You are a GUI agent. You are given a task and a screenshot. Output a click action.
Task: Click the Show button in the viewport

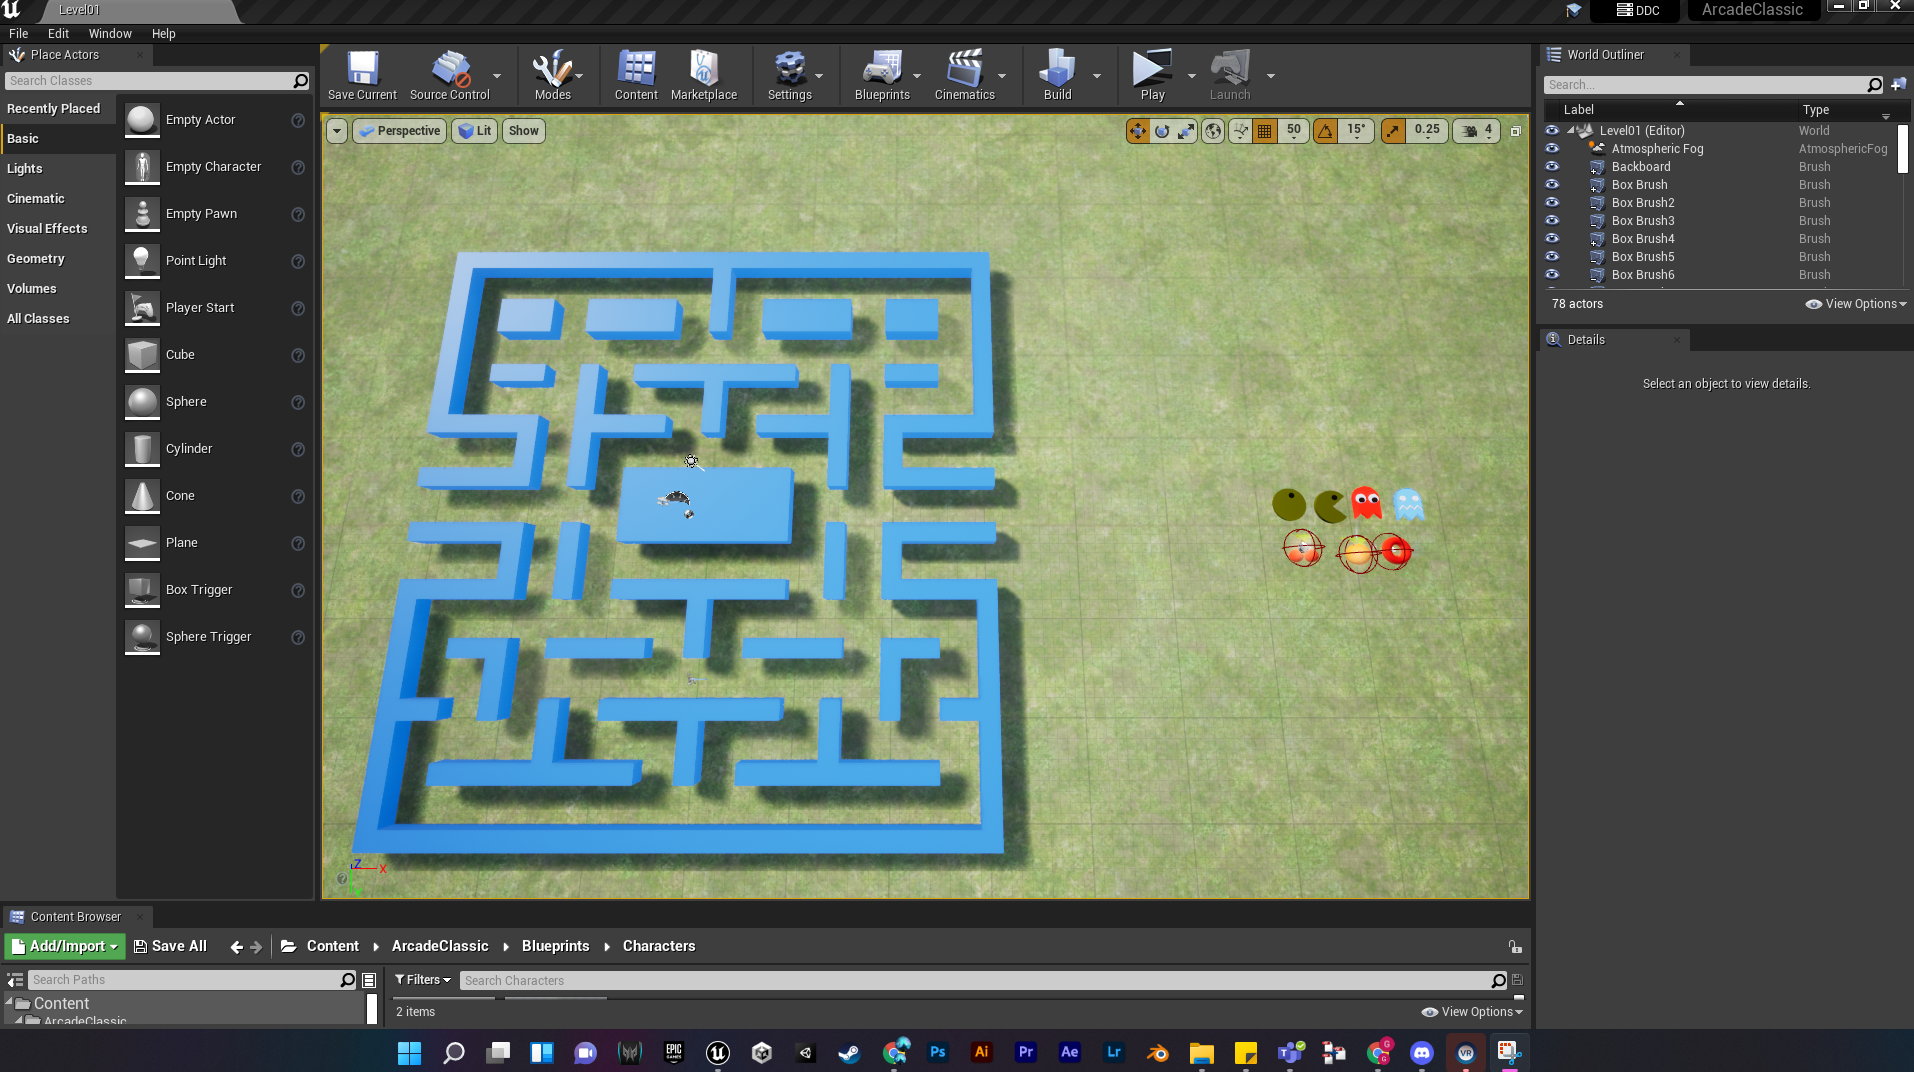point(523,131)
